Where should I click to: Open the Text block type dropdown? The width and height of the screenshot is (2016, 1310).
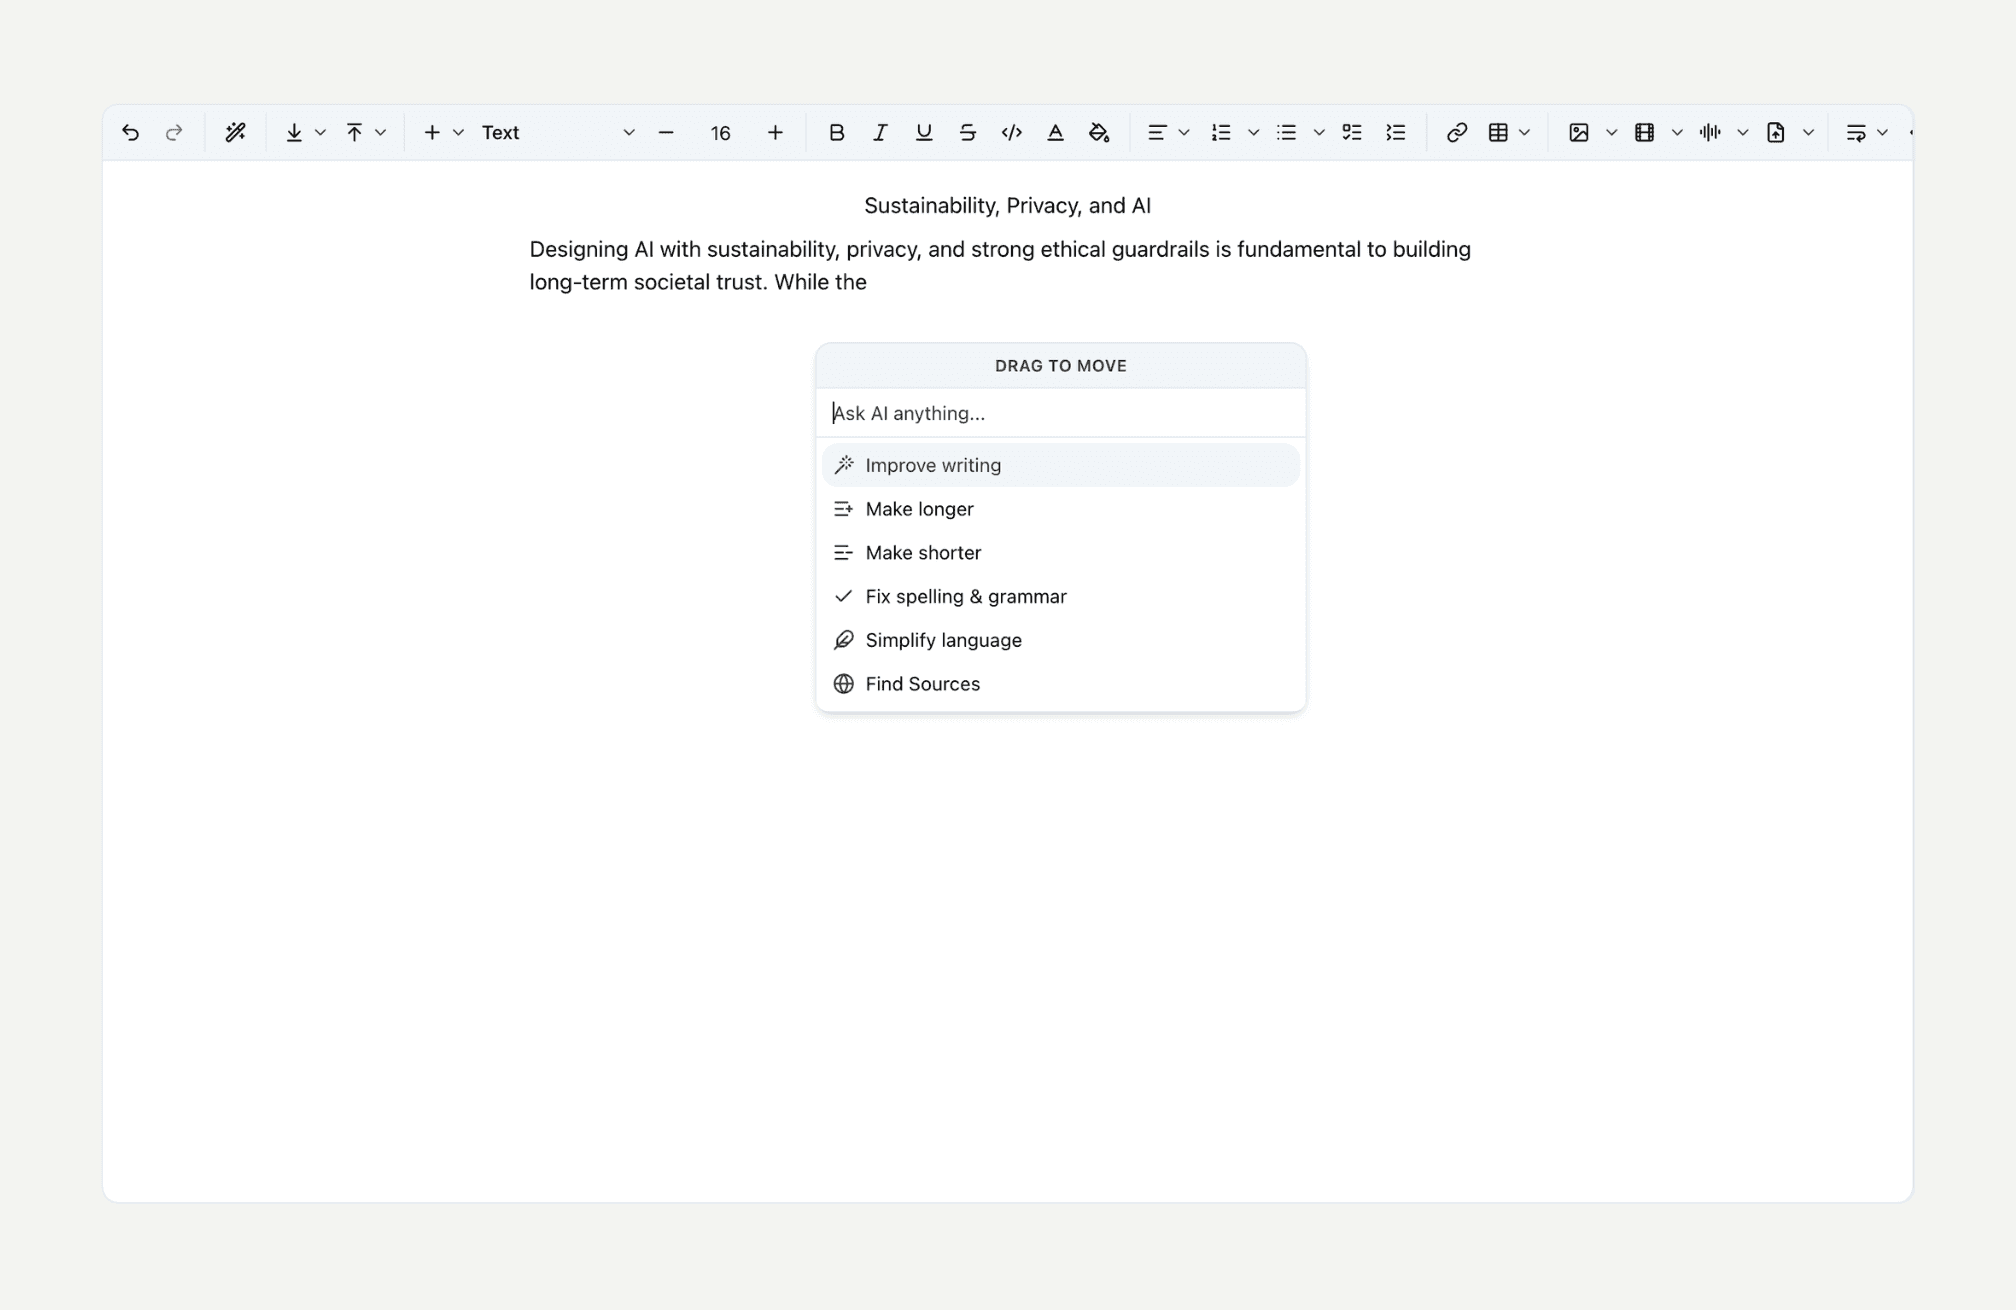557,133
